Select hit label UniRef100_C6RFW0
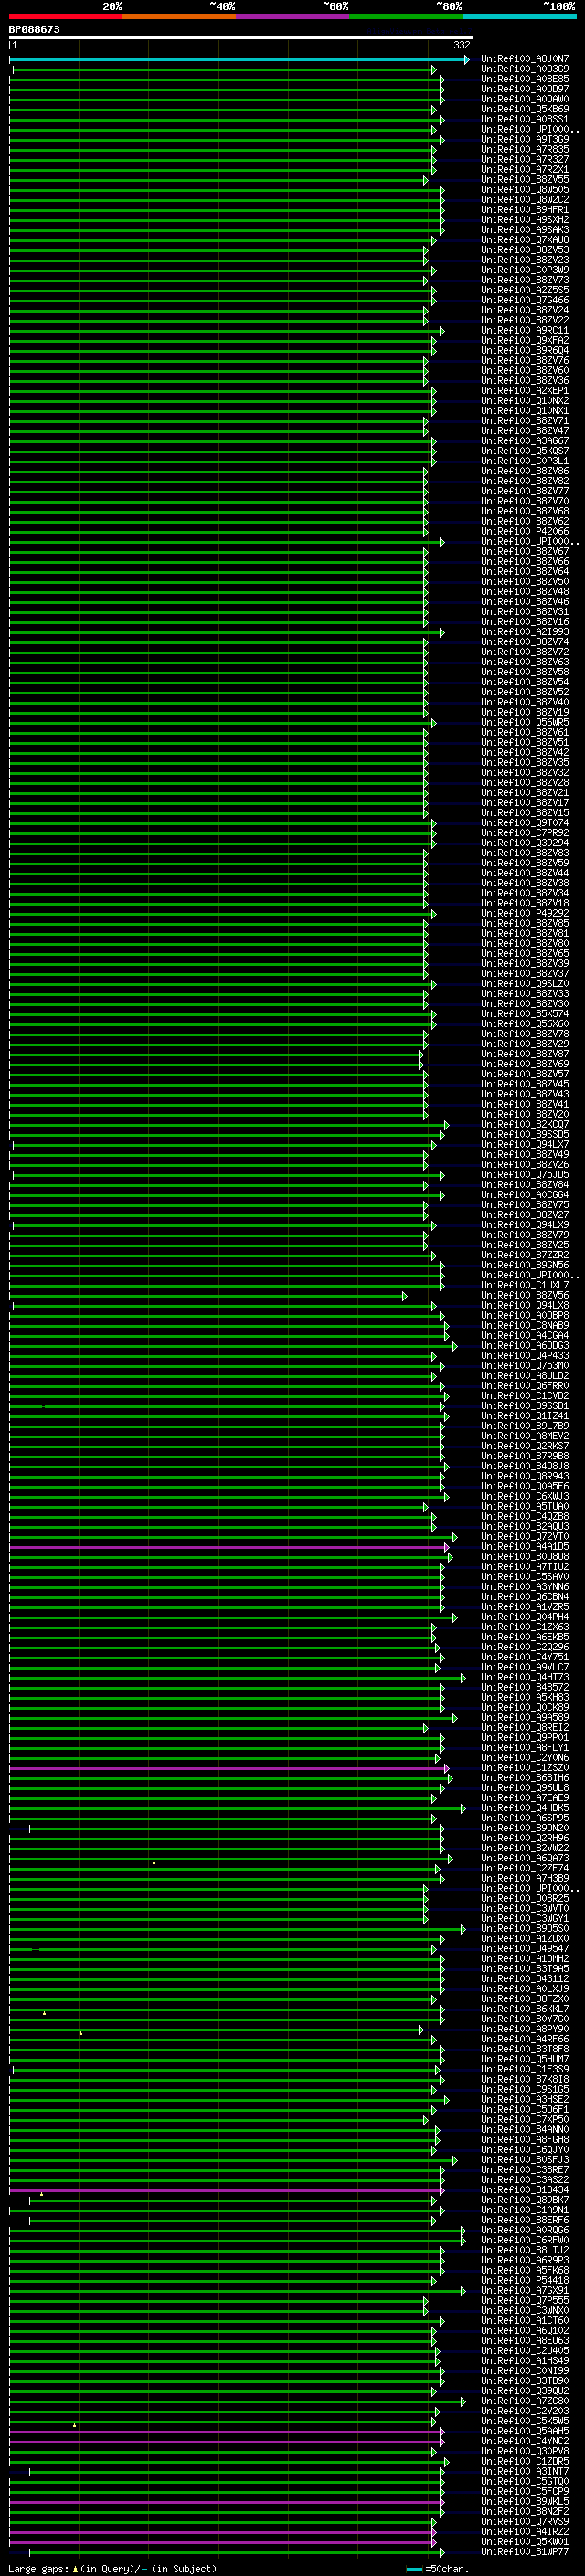This screenshot has height=2576, width=585. (525, 2240)
